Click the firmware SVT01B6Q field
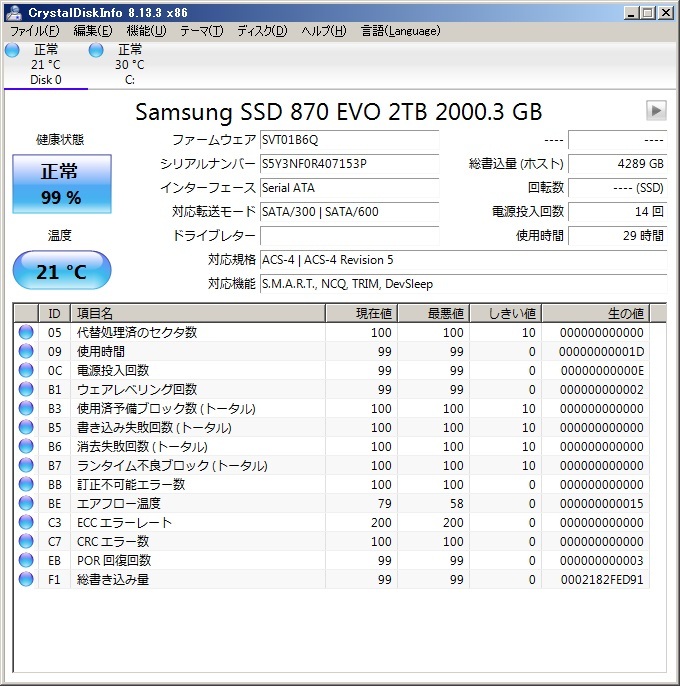Image resolution: width=680 pixels, height=686 pixels. (348, 140)
